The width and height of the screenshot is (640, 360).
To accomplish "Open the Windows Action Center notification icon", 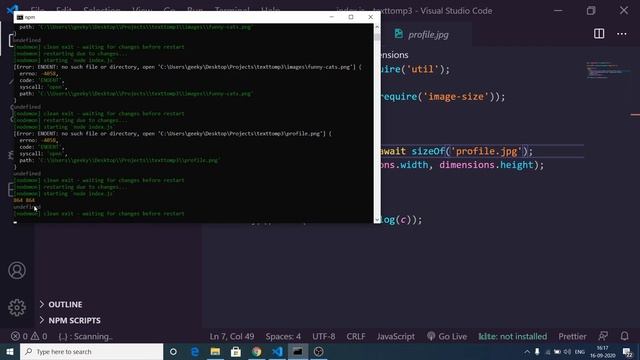I will (627, 352).
